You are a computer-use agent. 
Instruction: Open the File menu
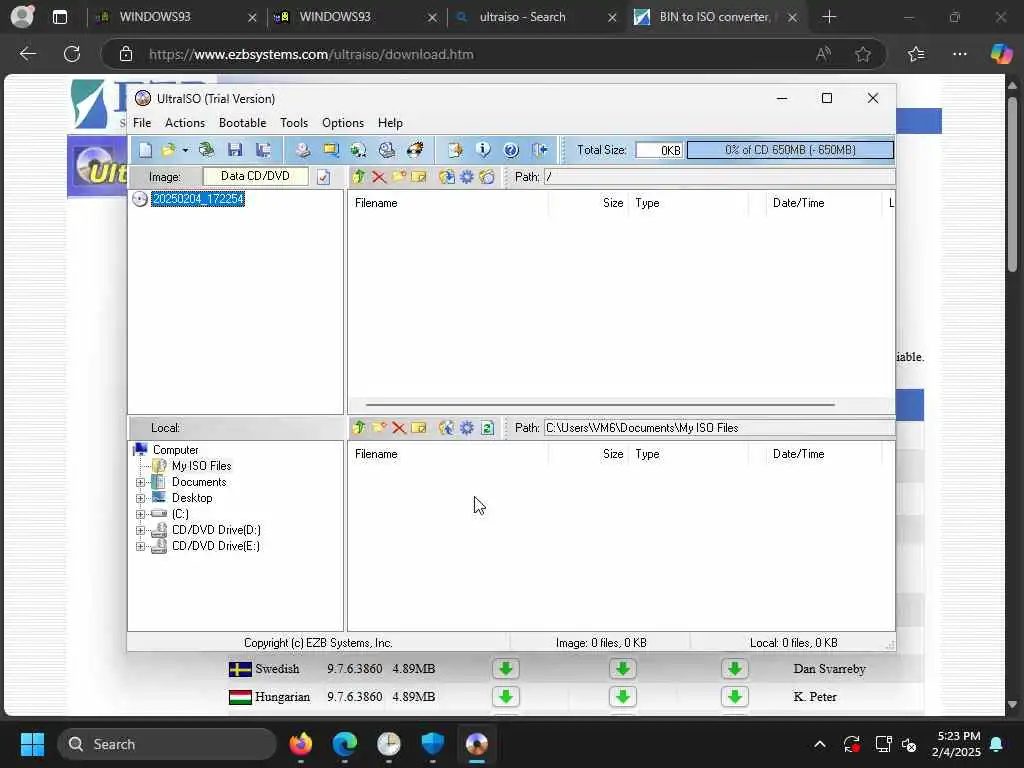click(x=142, y=123)
